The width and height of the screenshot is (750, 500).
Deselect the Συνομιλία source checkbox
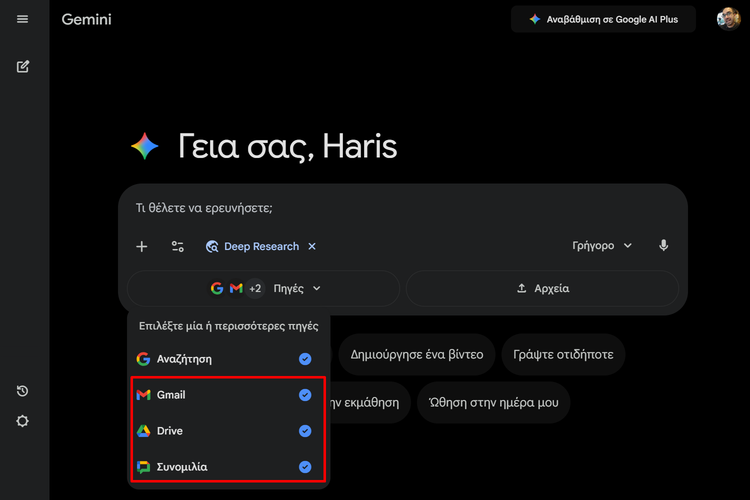tap(305, 467)
